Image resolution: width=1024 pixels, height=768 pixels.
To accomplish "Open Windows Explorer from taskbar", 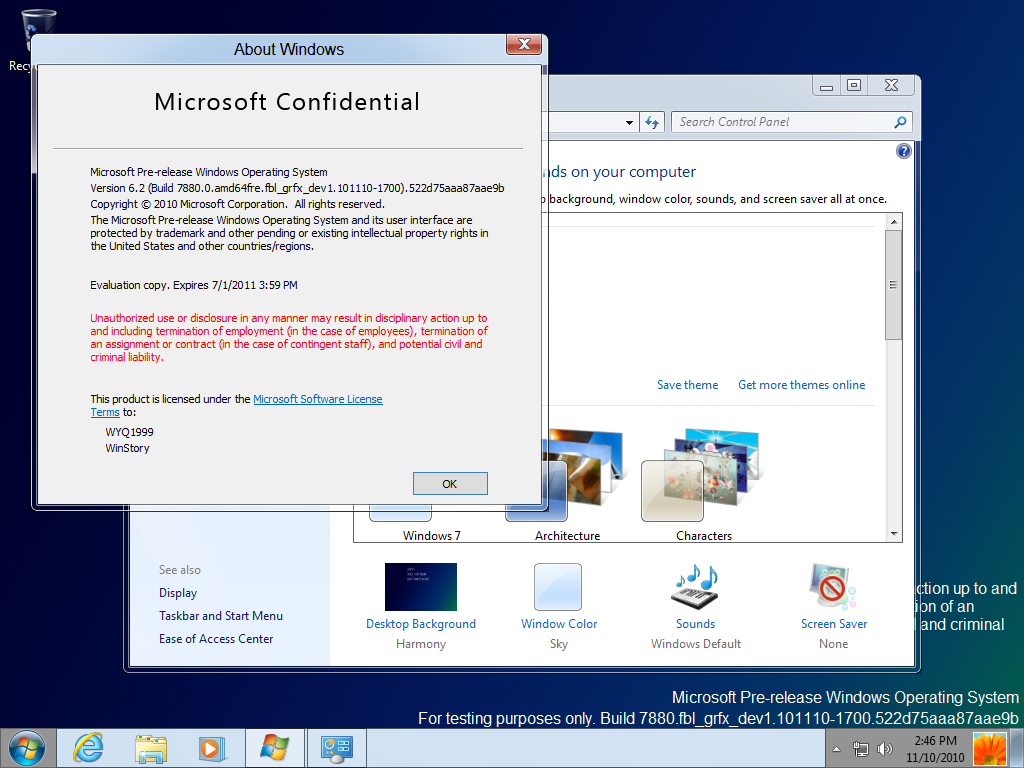I will pyautogui.click(x=151, y=748).
